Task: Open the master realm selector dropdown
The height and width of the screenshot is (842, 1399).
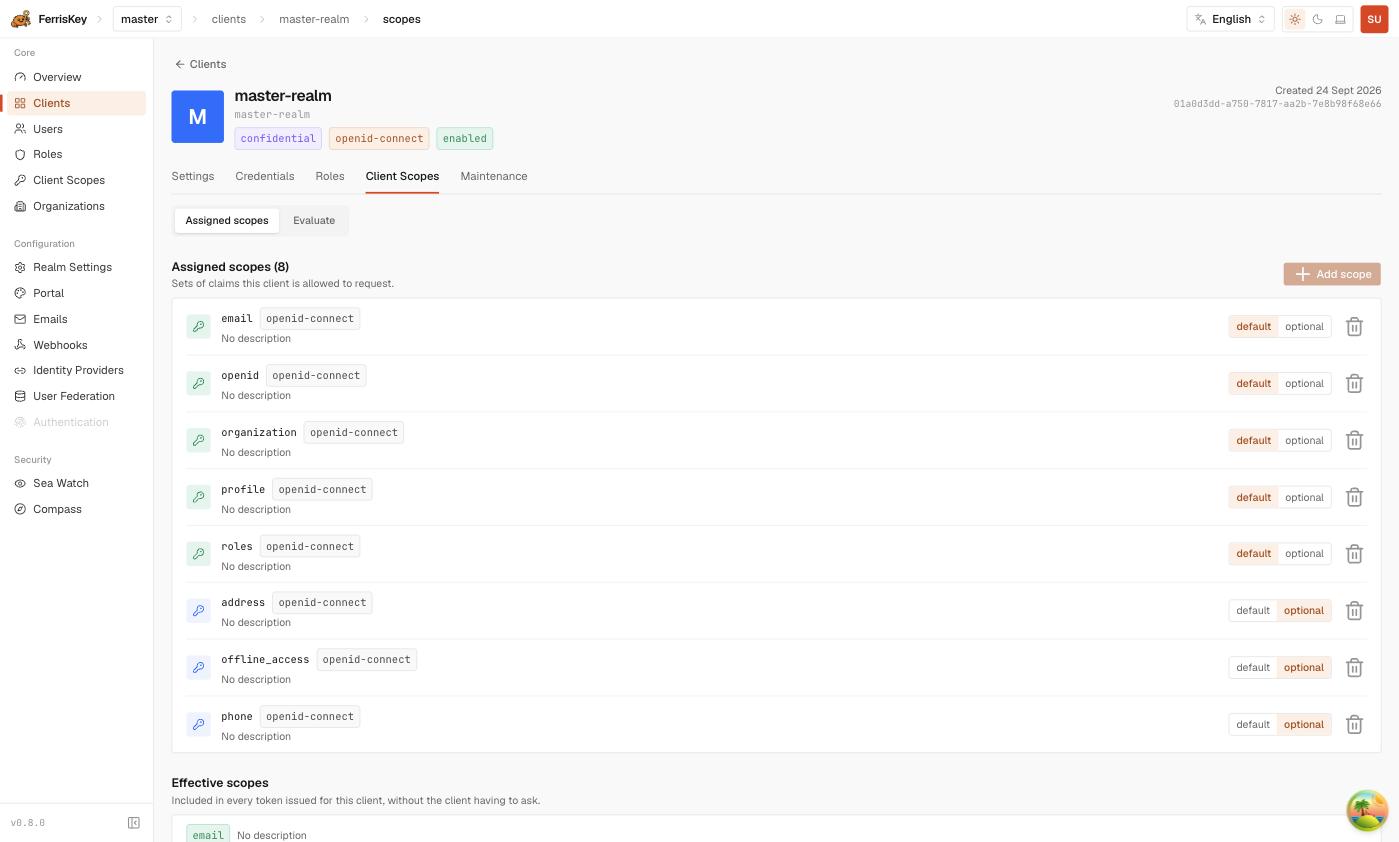Action: 147,19
